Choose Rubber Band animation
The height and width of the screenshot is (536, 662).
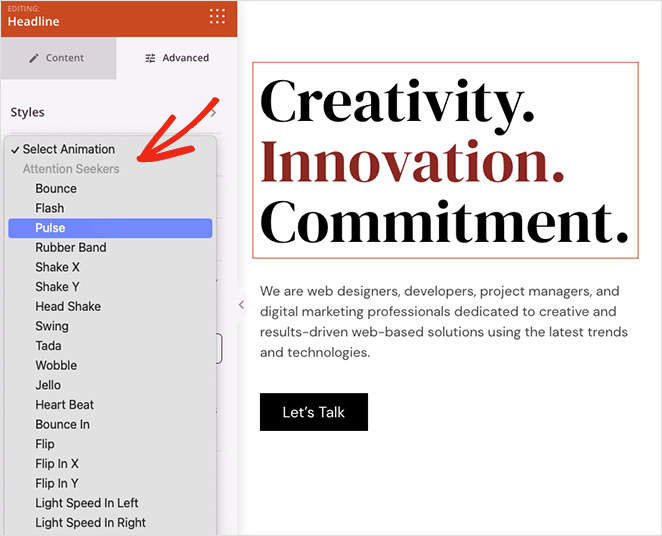click(x=110, y=247)
